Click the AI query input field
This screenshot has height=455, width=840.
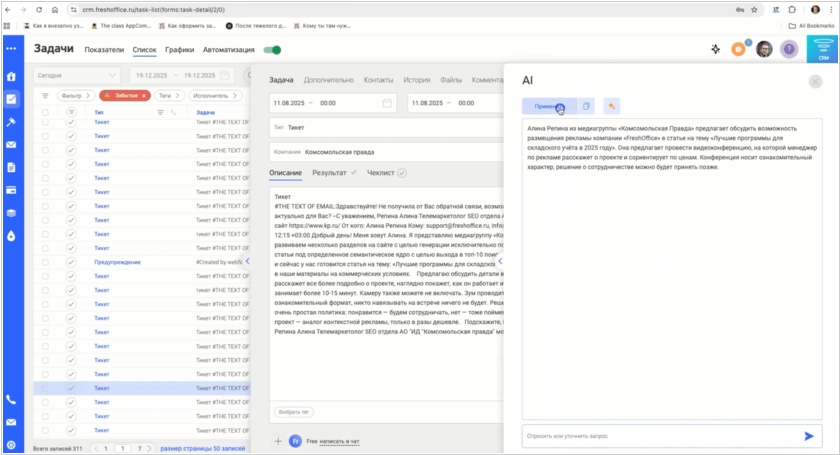(x=660, y=436)
